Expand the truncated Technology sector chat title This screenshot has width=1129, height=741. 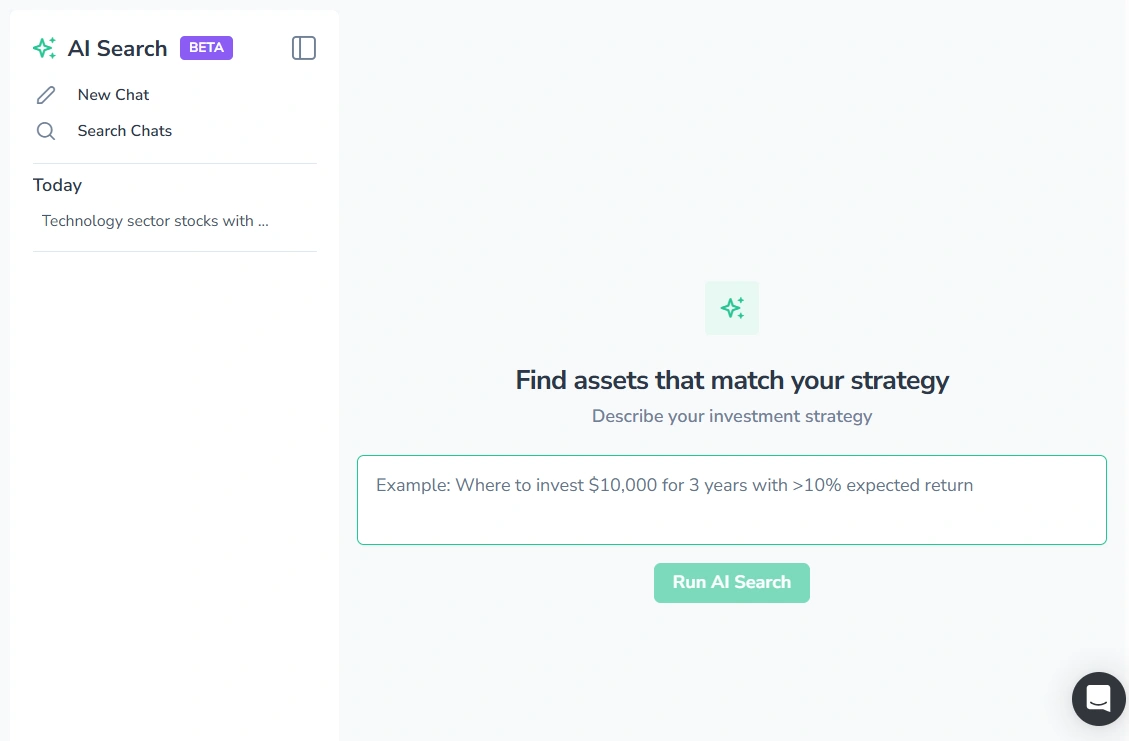point(154,221)
